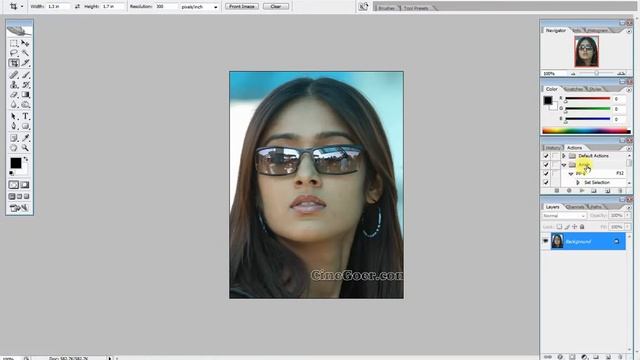Open Crop tool preset picker arrow
This screenshot has height=360, width=640.
pos(22,7)
